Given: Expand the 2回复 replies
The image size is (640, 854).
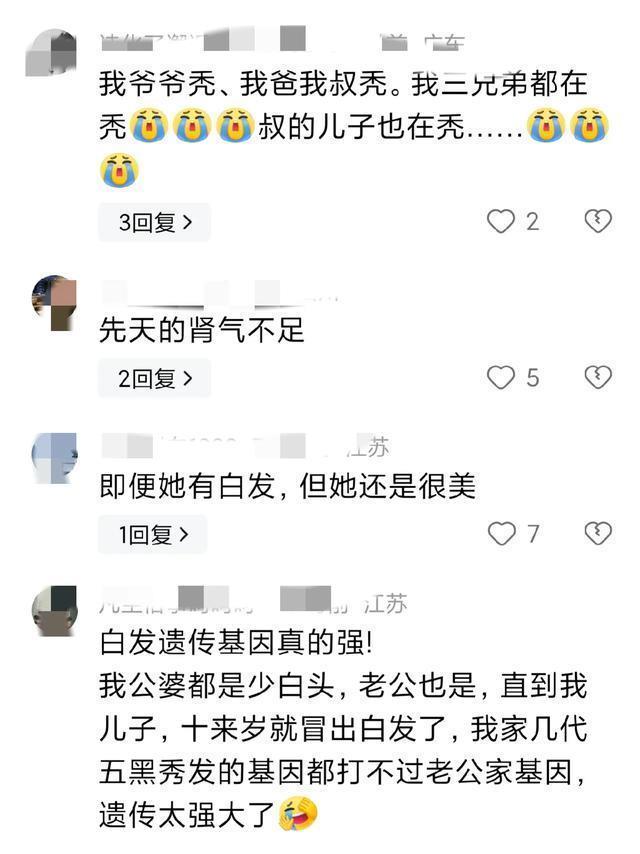Looking at the screenshot, I should click(x=155, y=378).
